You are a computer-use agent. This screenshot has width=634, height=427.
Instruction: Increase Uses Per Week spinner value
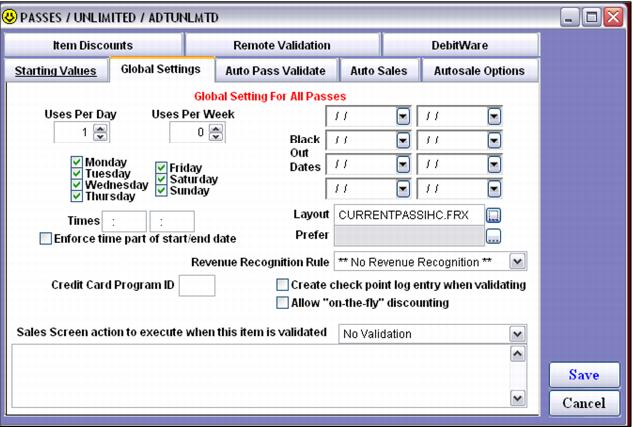point(216,127)
